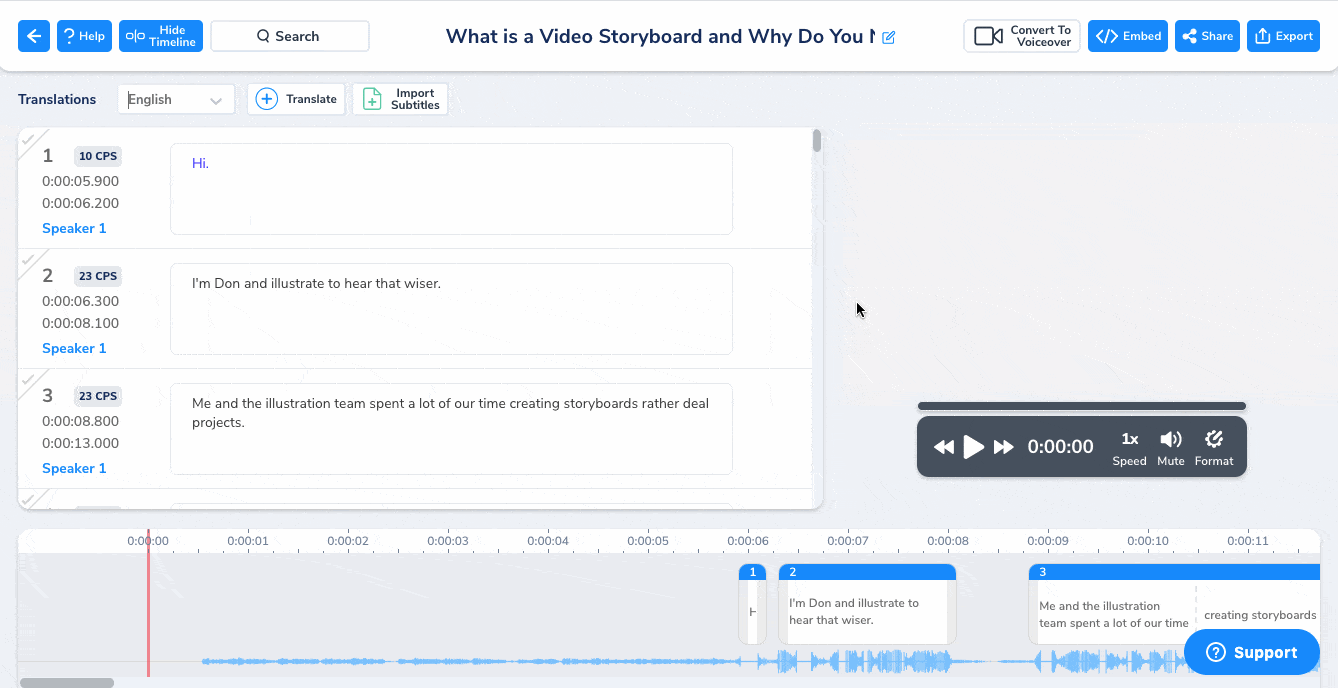The image size is (1338, 688).
Task: Click end time 0:00:08.100
Action: pyautogui.click(x=80, y=323)
